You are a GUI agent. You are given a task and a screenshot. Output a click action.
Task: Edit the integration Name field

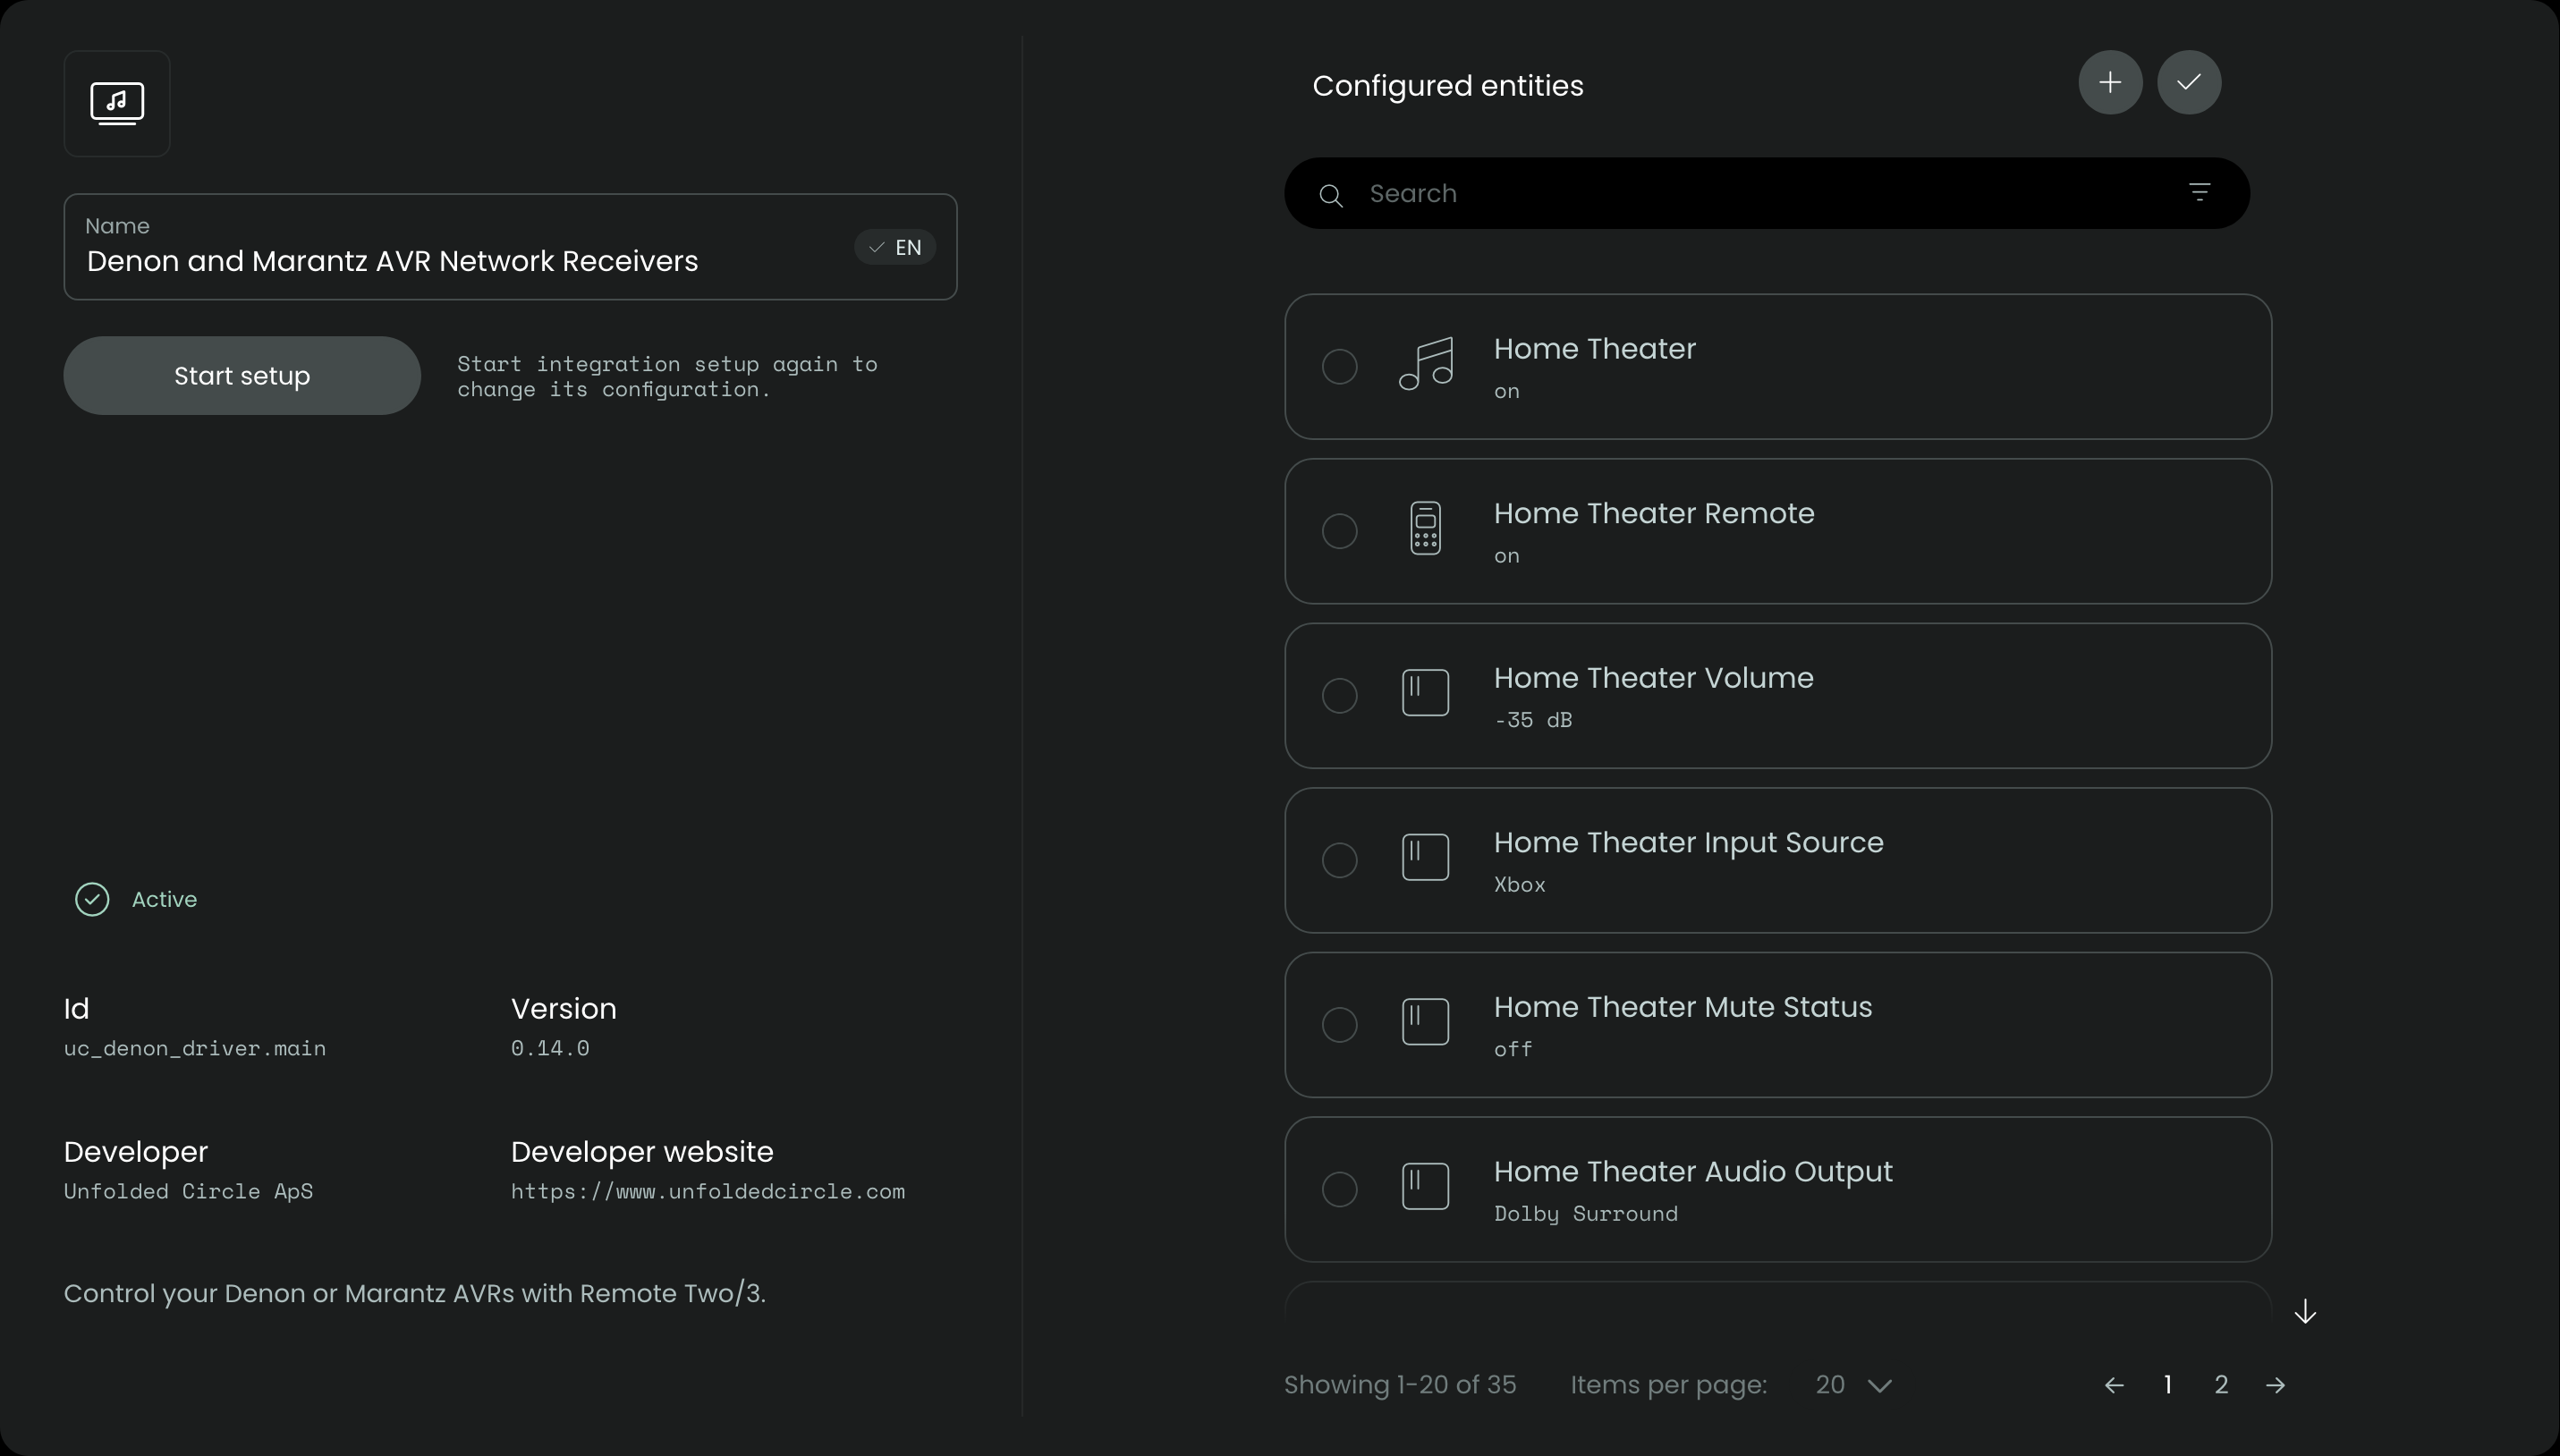510,247
